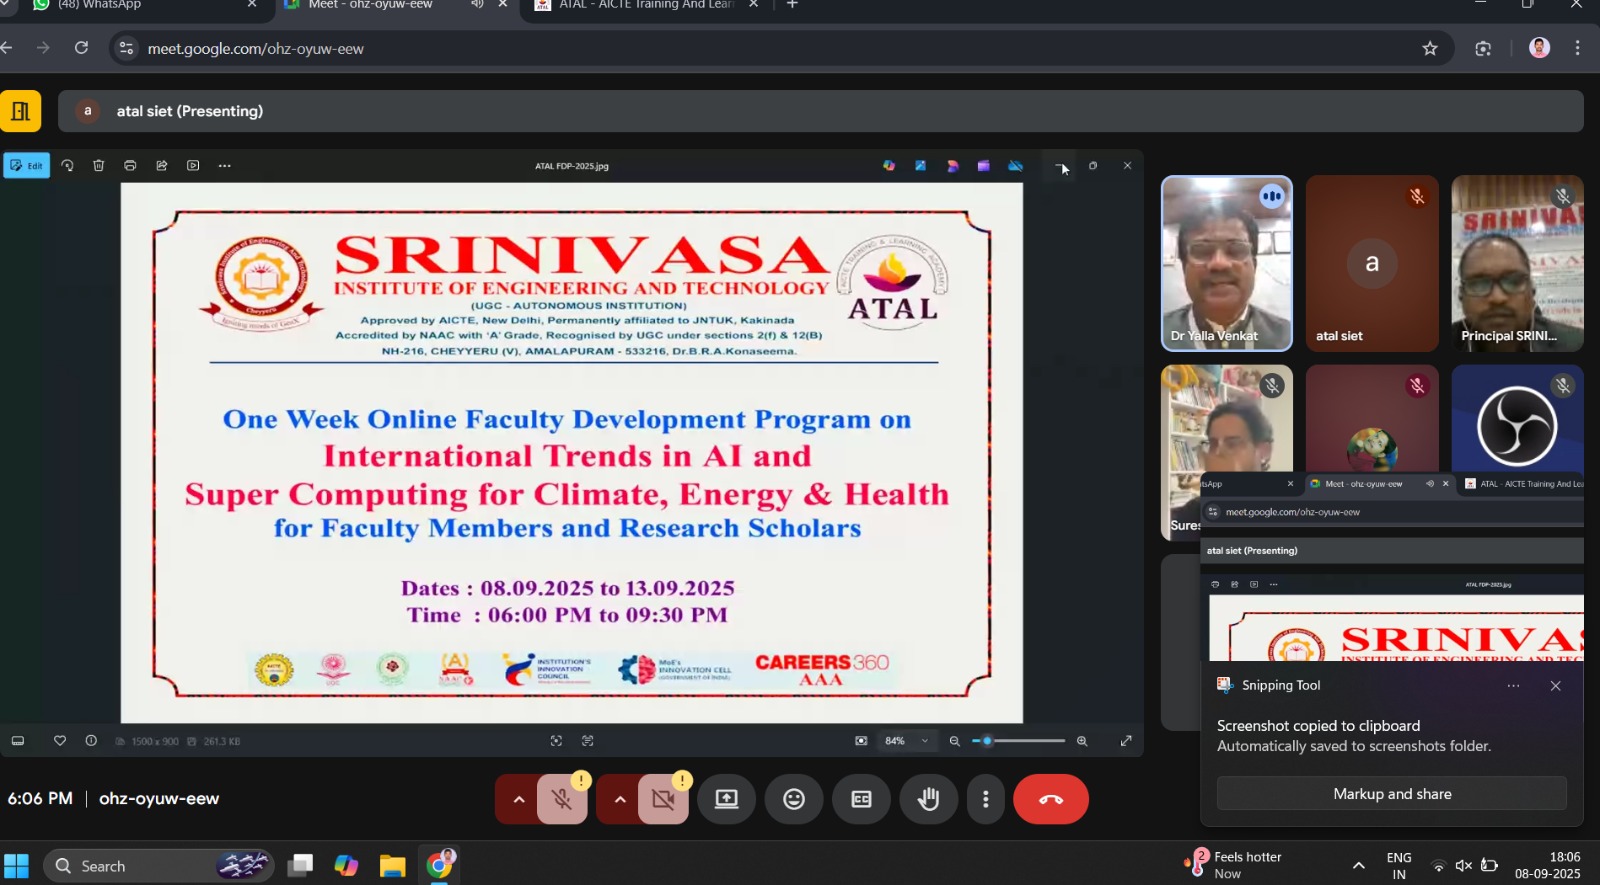Image resolution: width=1600 pixels, height=885 pixels.
Task: Open File Explorer from the taskbar
Action: pyautogui.click(x=392, y=866)
